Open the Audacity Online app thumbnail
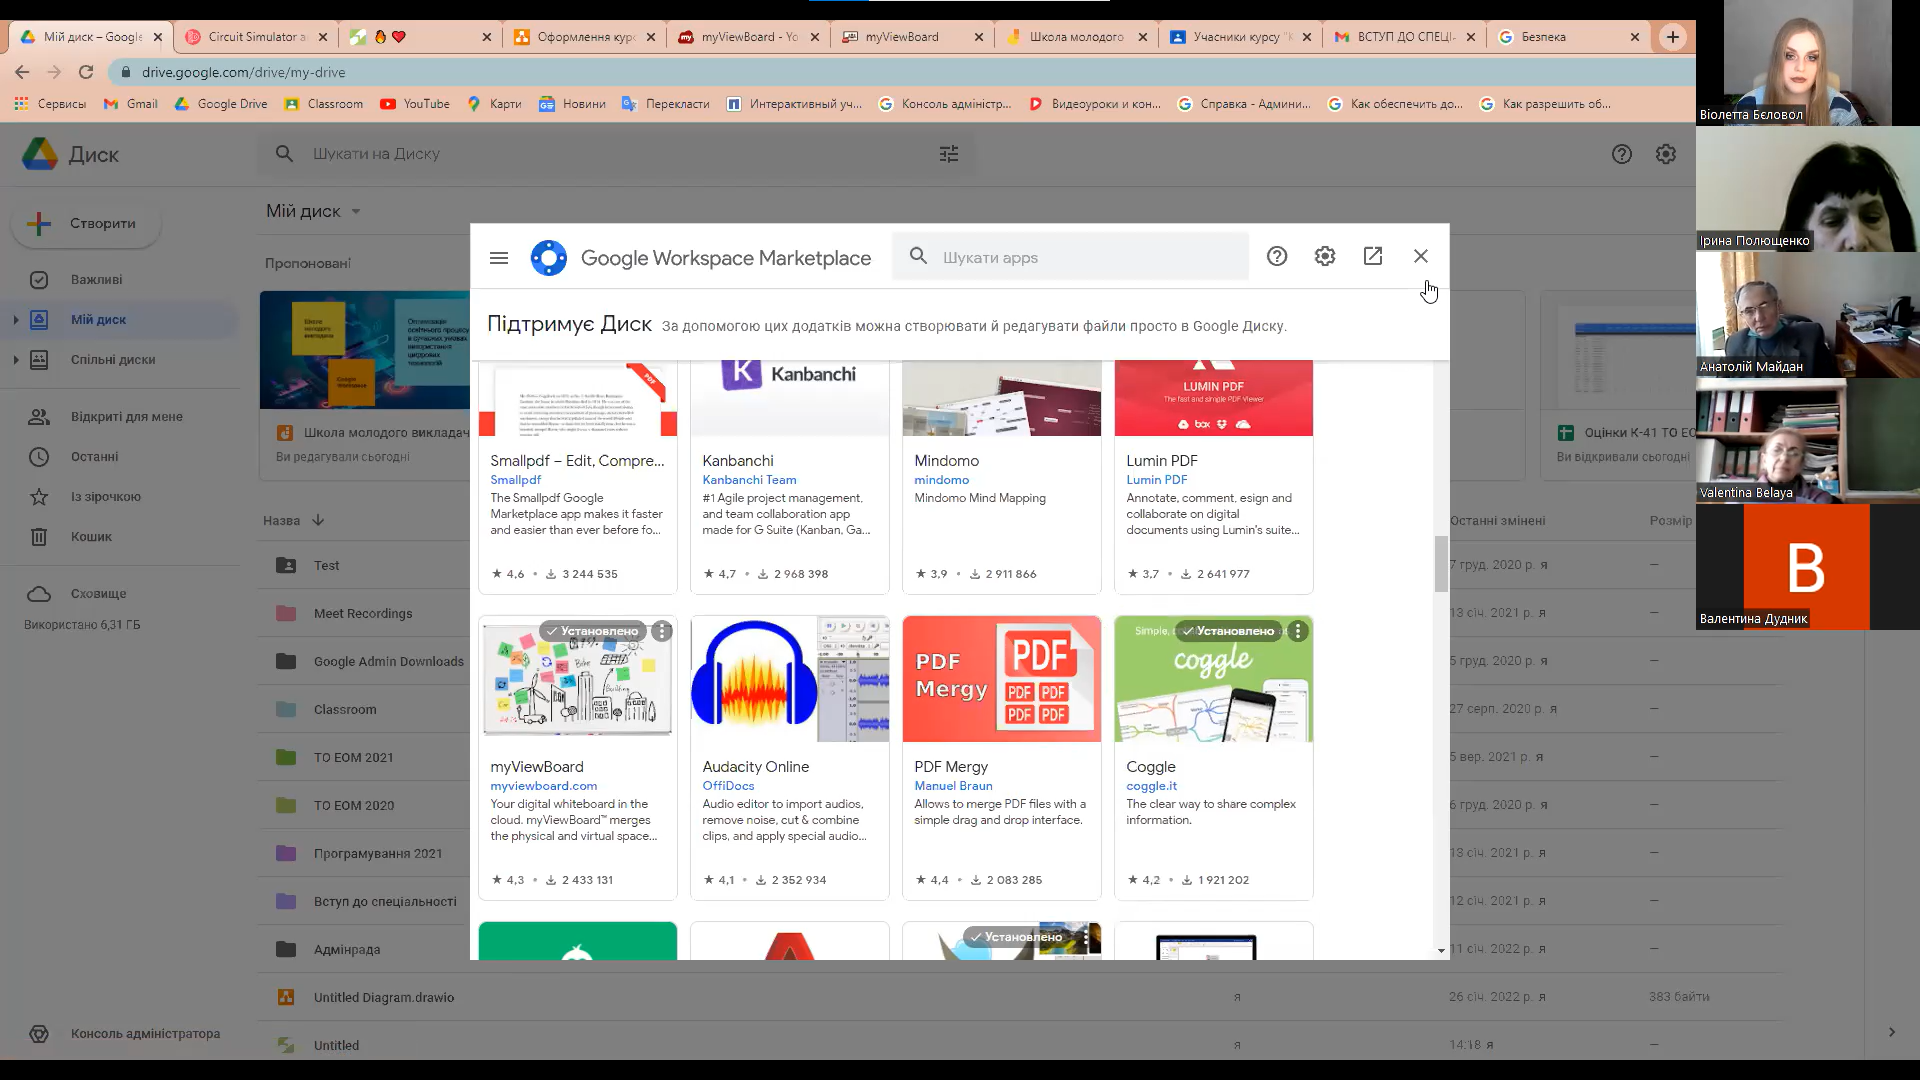1920x1080 pixels. [790, 679]
